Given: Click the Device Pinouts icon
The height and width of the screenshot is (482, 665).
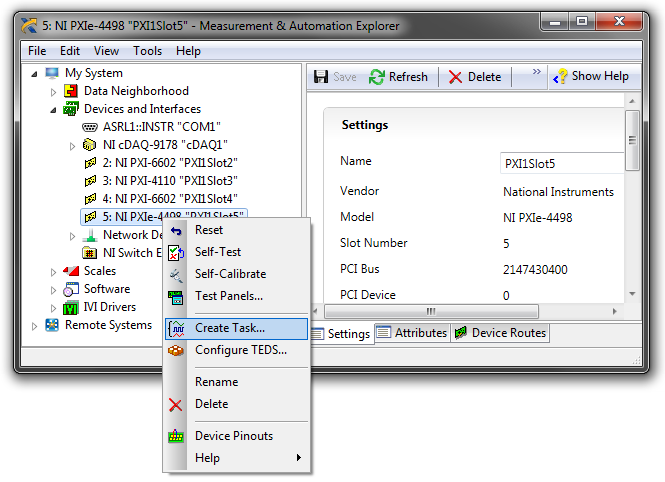Looking at the screenshot, I should pos(176,436).
